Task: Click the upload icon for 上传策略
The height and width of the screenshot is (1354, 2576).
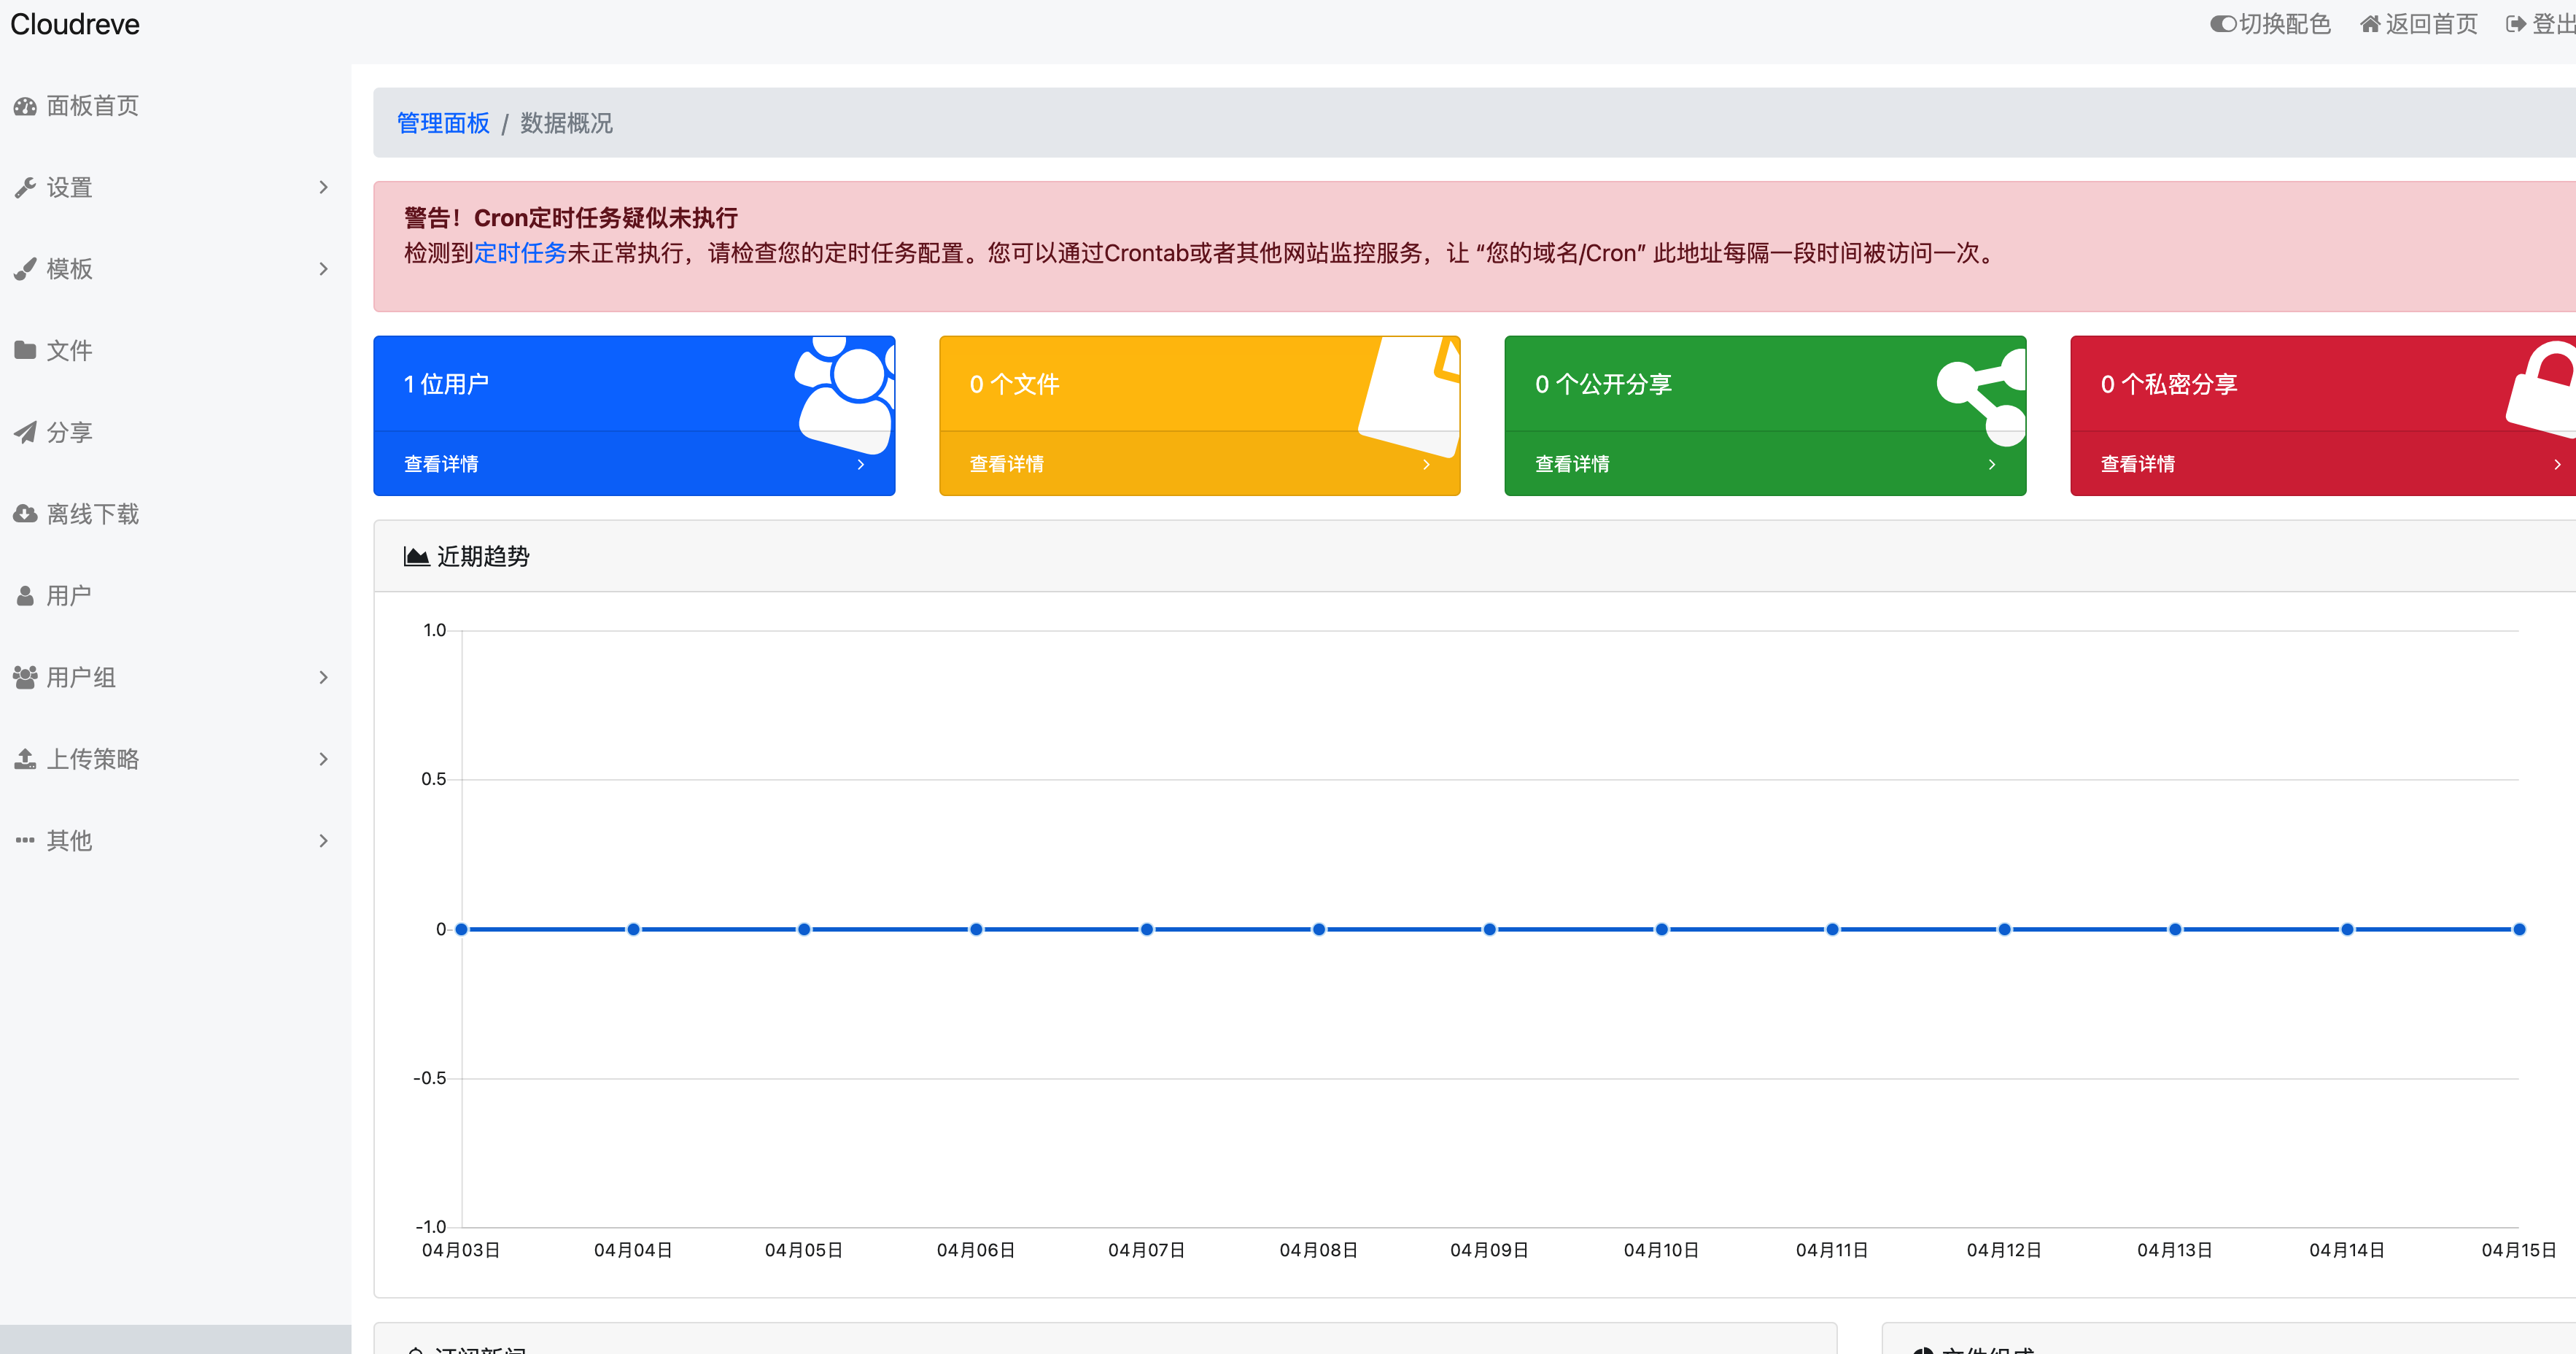Action: (x=25, y=759)
